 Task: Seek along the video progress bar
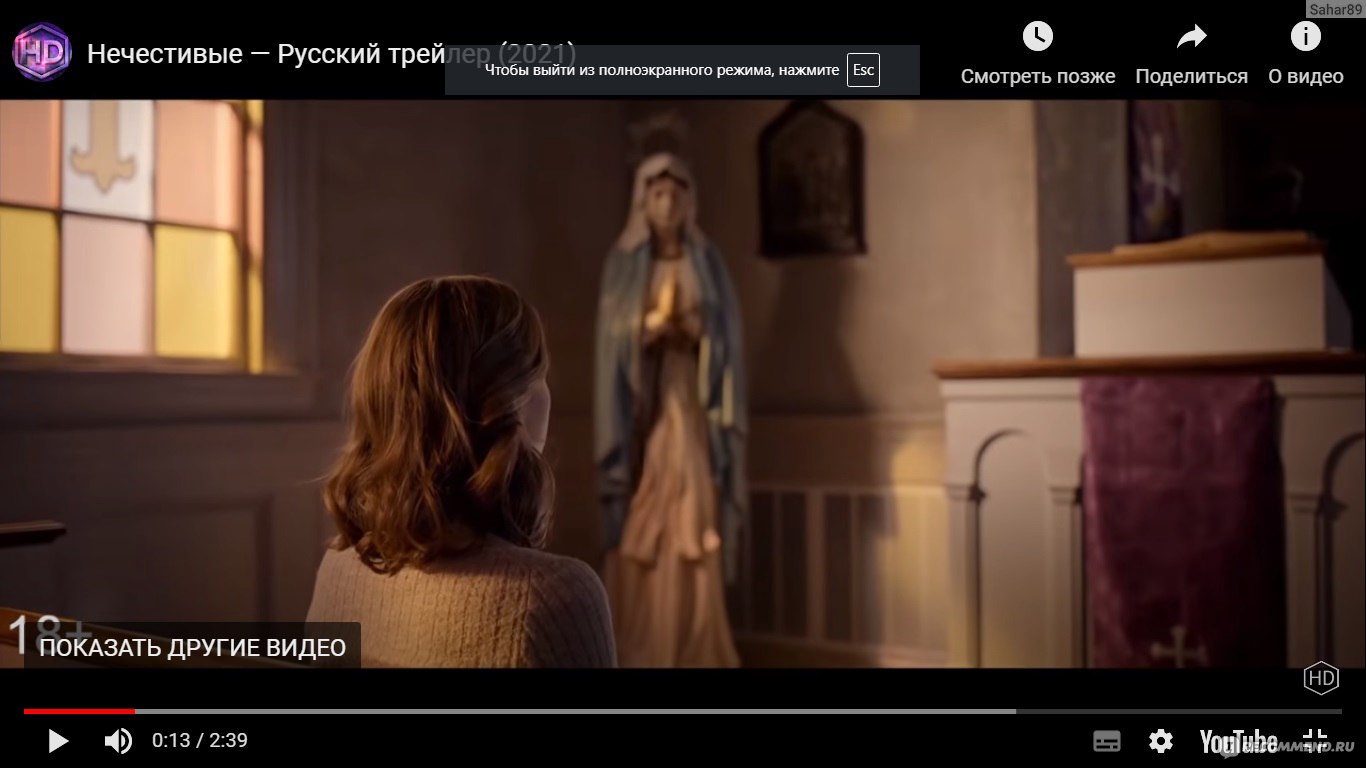tap(683, 711)
